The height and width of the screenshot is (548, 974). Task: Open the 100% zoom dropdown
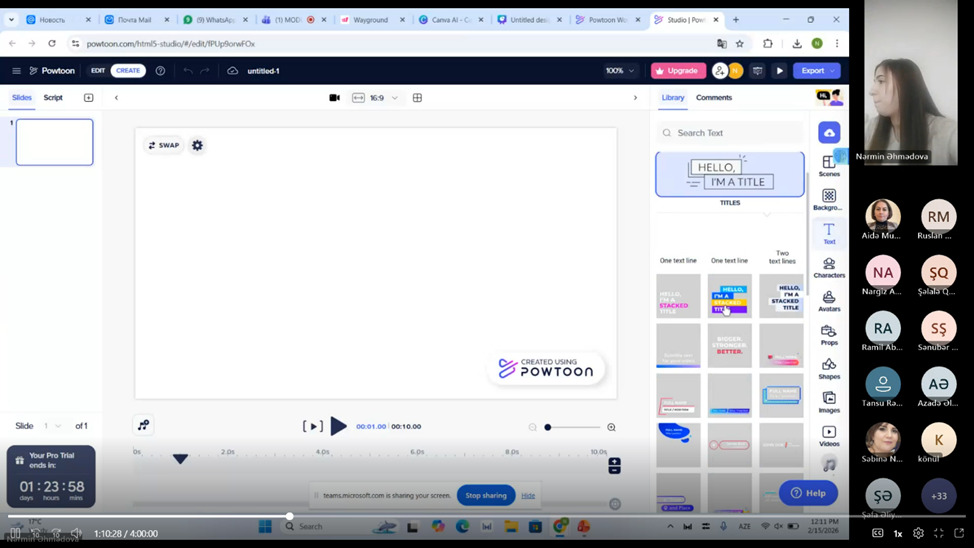pyautogui.click(x=620, y=71)
